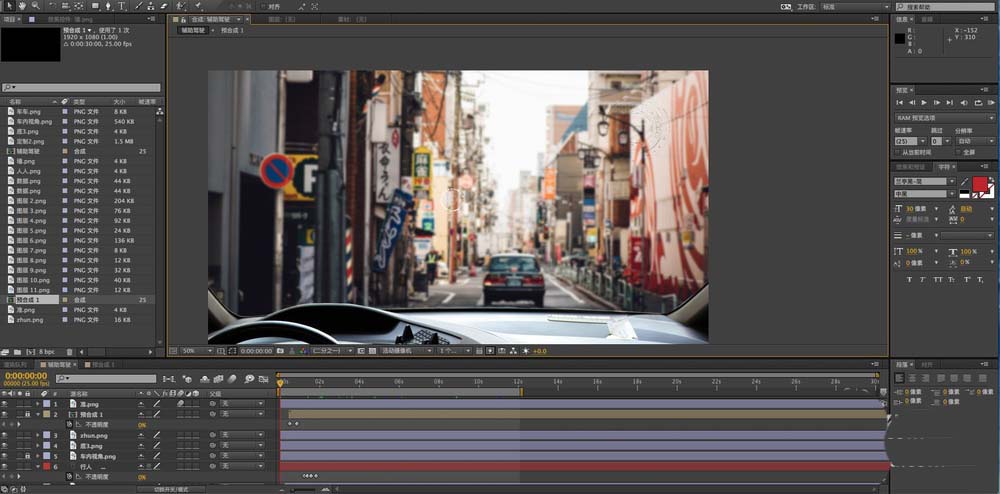
Task: Tick the 从当前时间 checkbox
Action: coord(899,153)
